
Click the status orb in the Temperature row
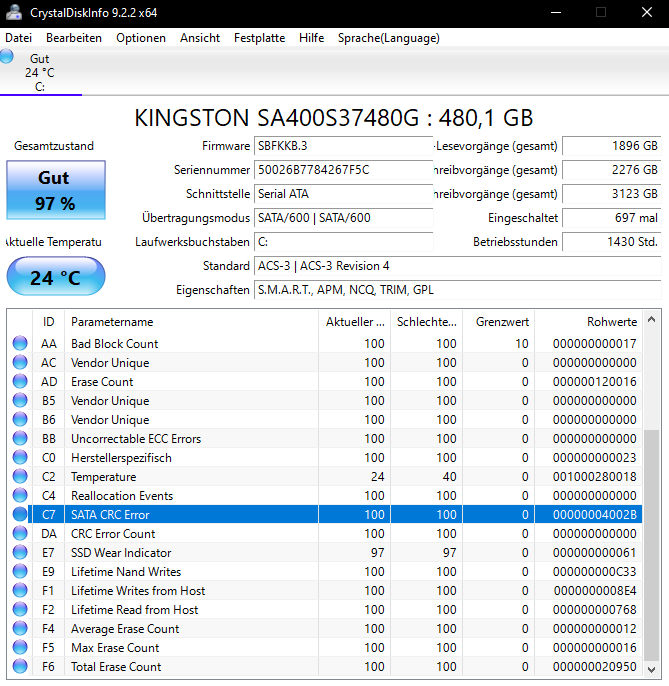[20, 476]
